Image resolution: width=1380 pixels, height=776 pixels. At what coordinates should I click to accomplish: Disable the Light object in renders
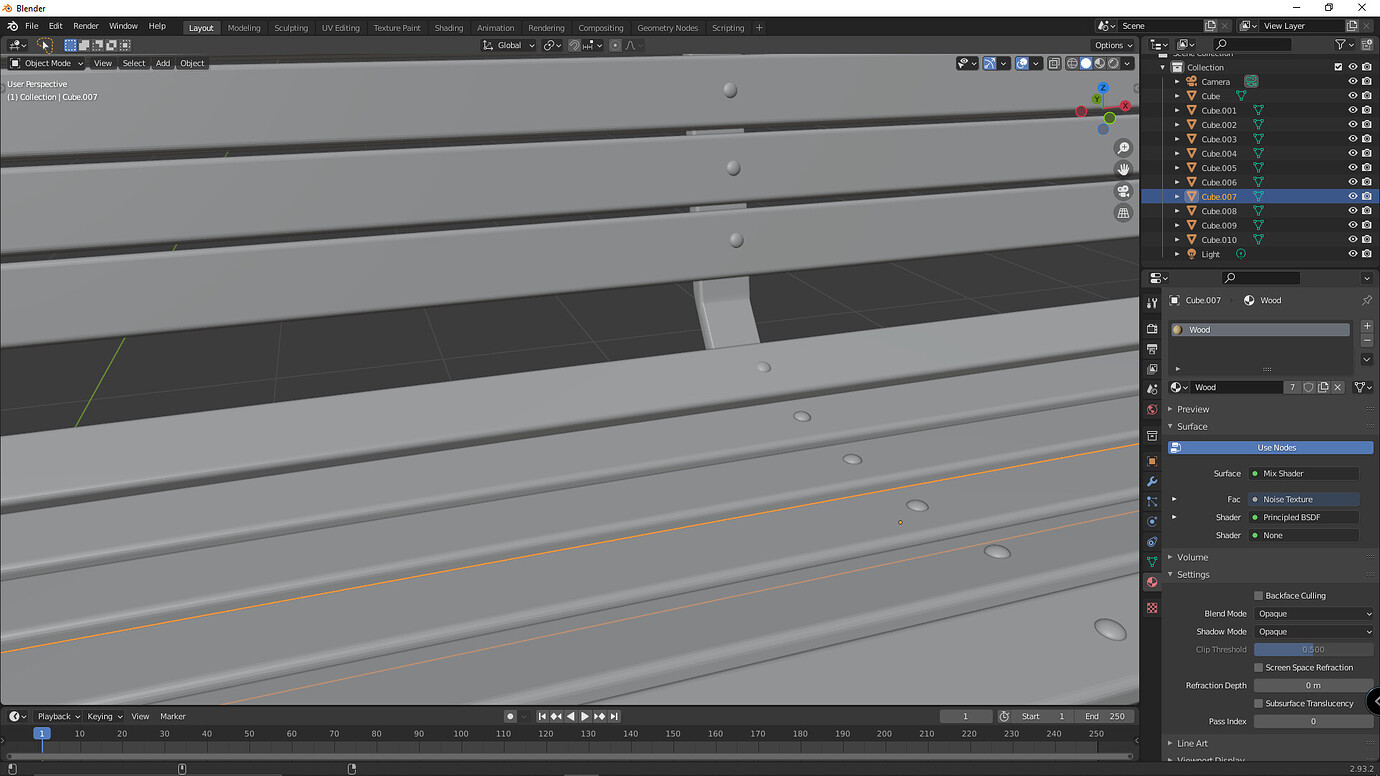[x=1367, y=254]
